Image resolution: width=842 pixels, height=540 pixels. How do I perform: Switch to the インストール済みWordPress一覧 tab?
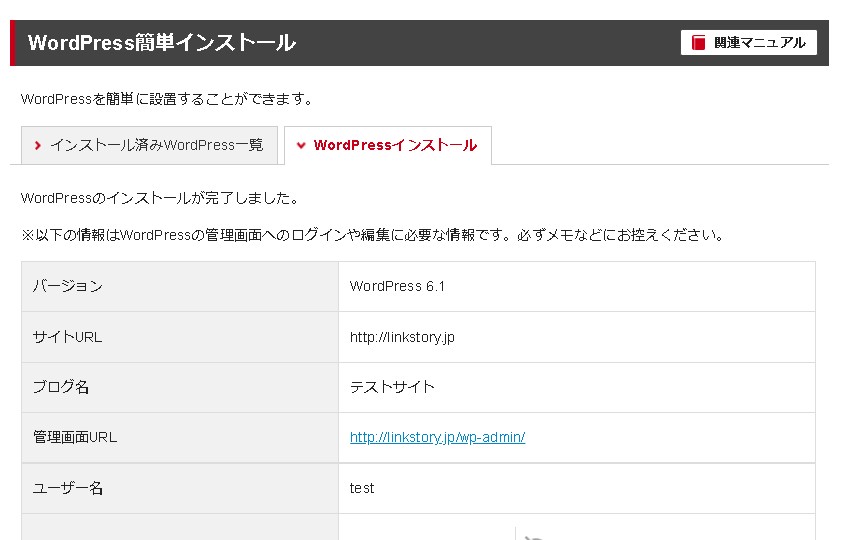tap(156, 145)
